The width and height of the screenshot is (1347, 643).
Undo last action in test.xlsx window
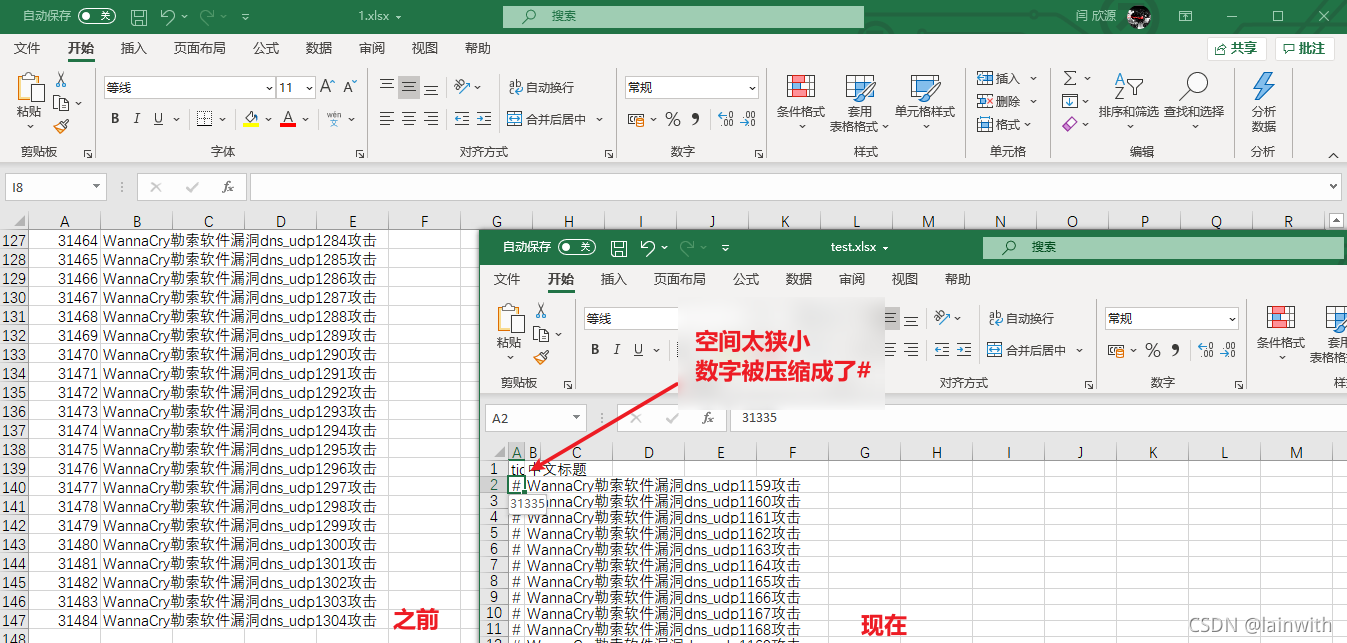pos(648,247)
